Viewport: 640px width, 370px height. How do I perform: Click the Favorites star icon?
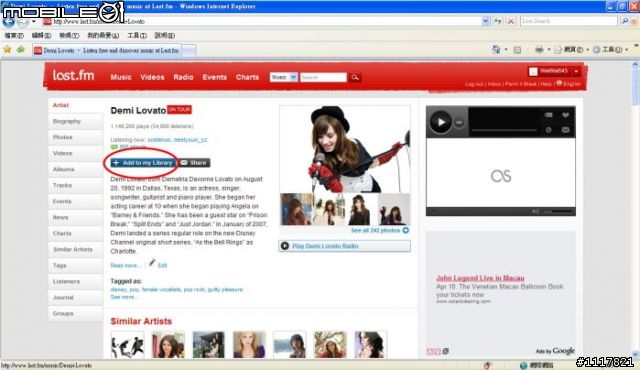[7, 50]
